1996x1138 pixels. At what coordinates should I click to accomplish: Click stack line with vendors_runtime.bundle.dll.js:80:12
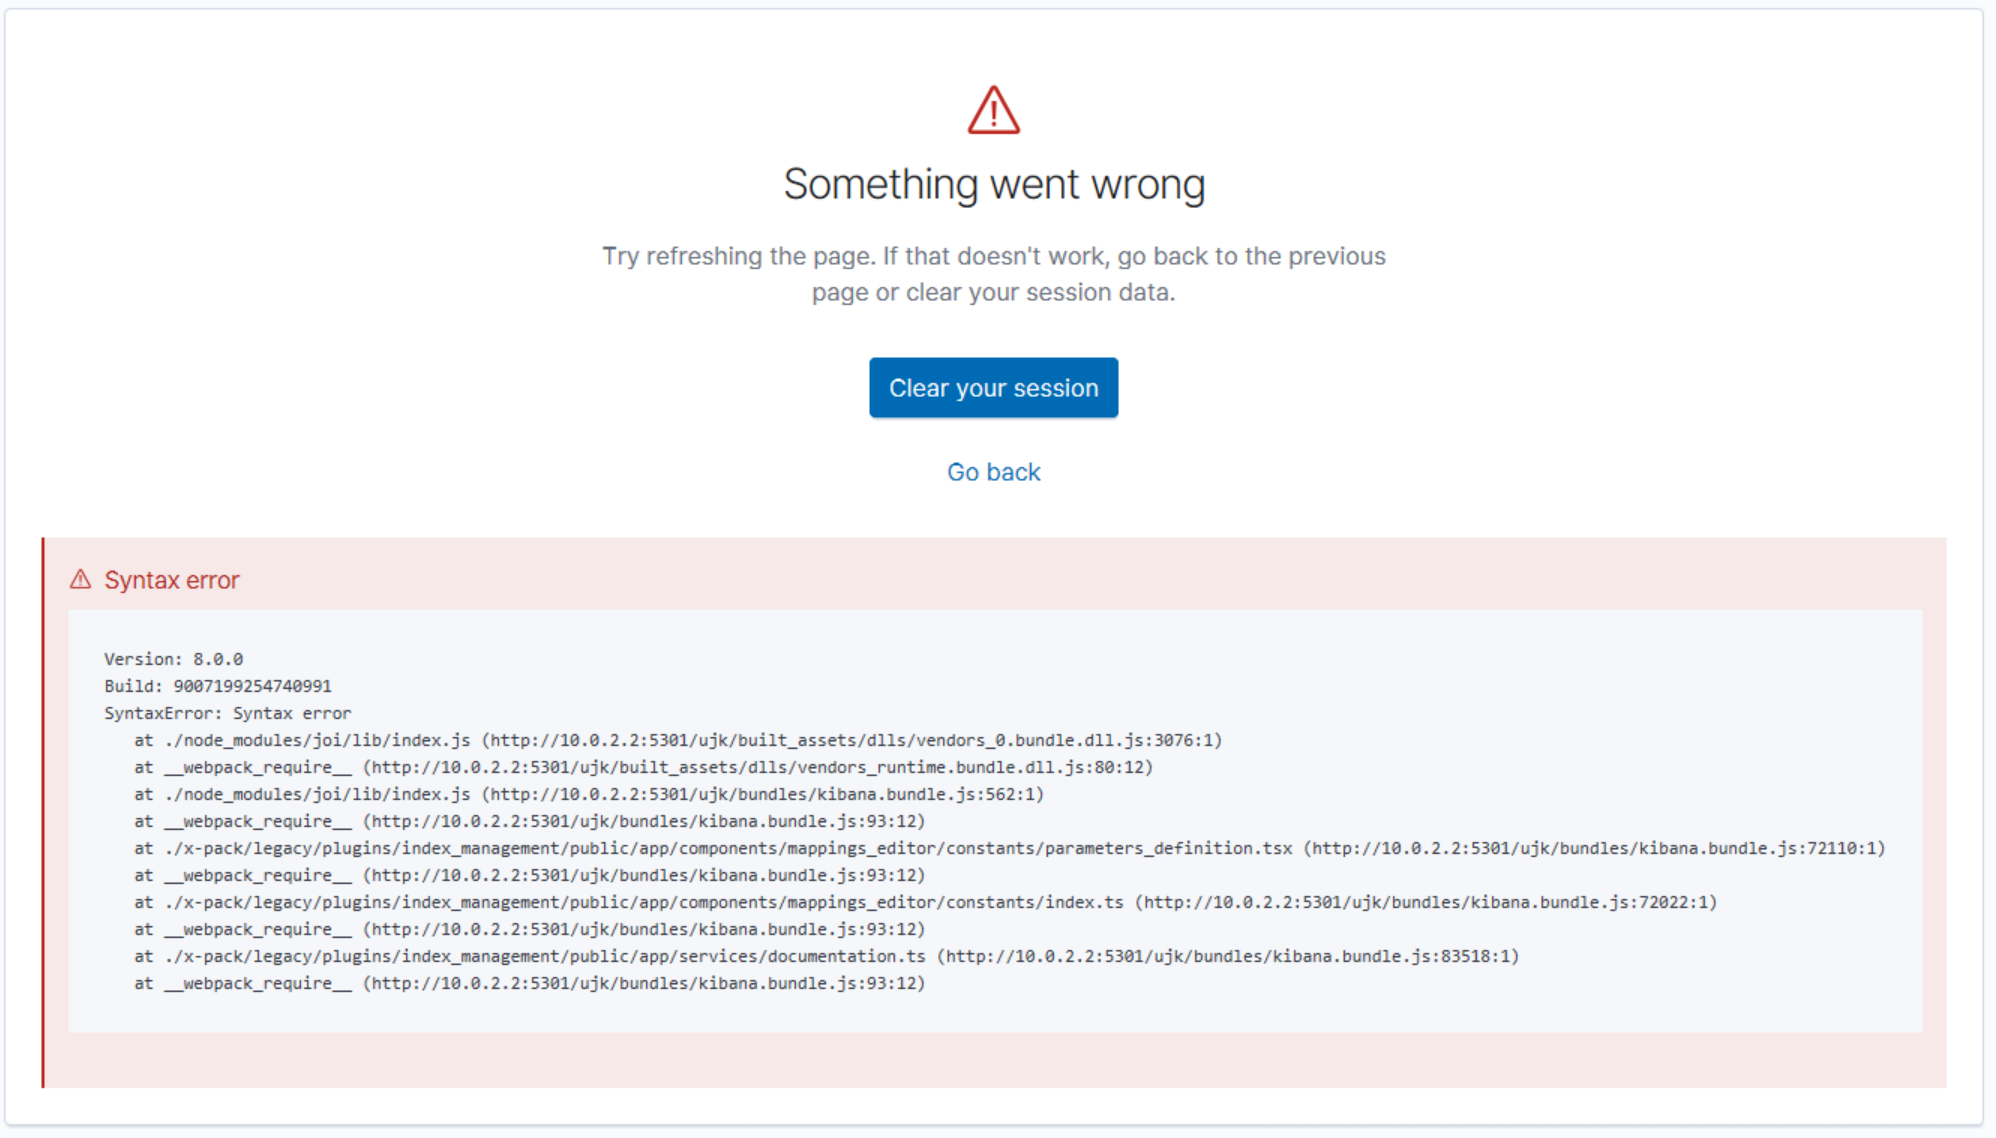click(x=644, y=767)
